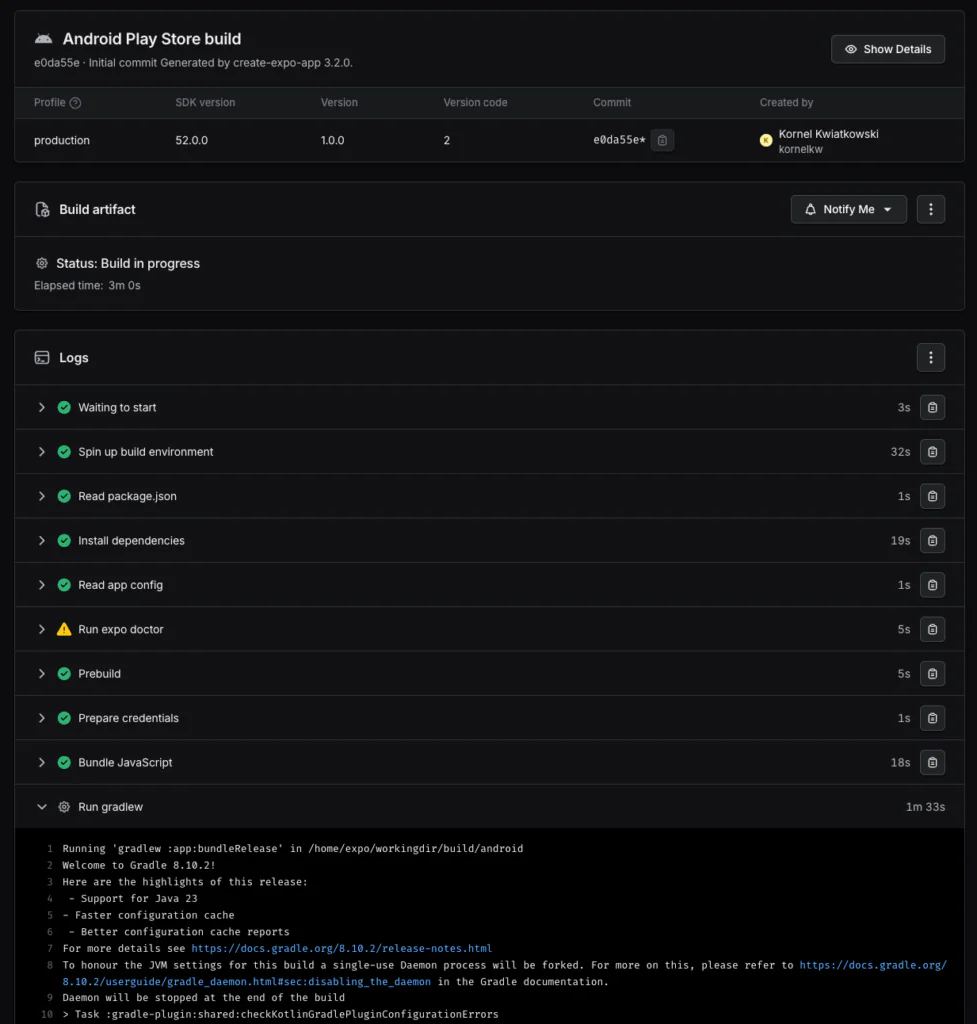Expand the Prebuild log step
The height and width of the screenshot is (1024, 977).
pyautogui.click(x=42, y=674)
